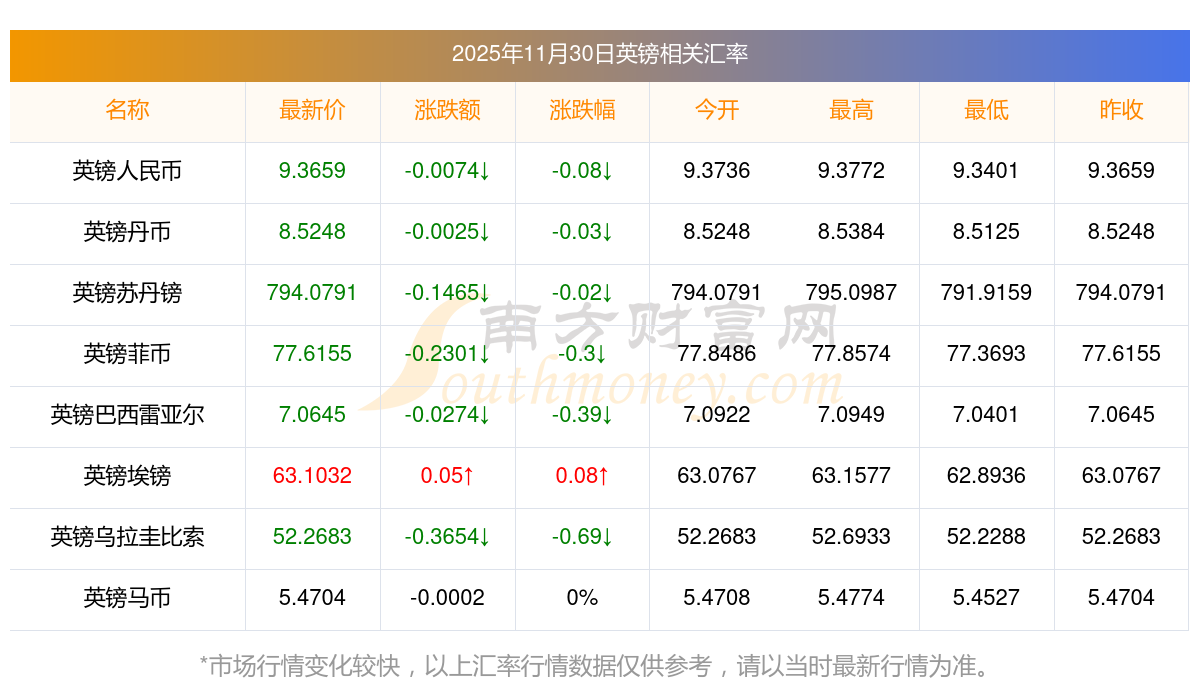
Task: Click change percent 0%
Action: [x=582, y=598]
